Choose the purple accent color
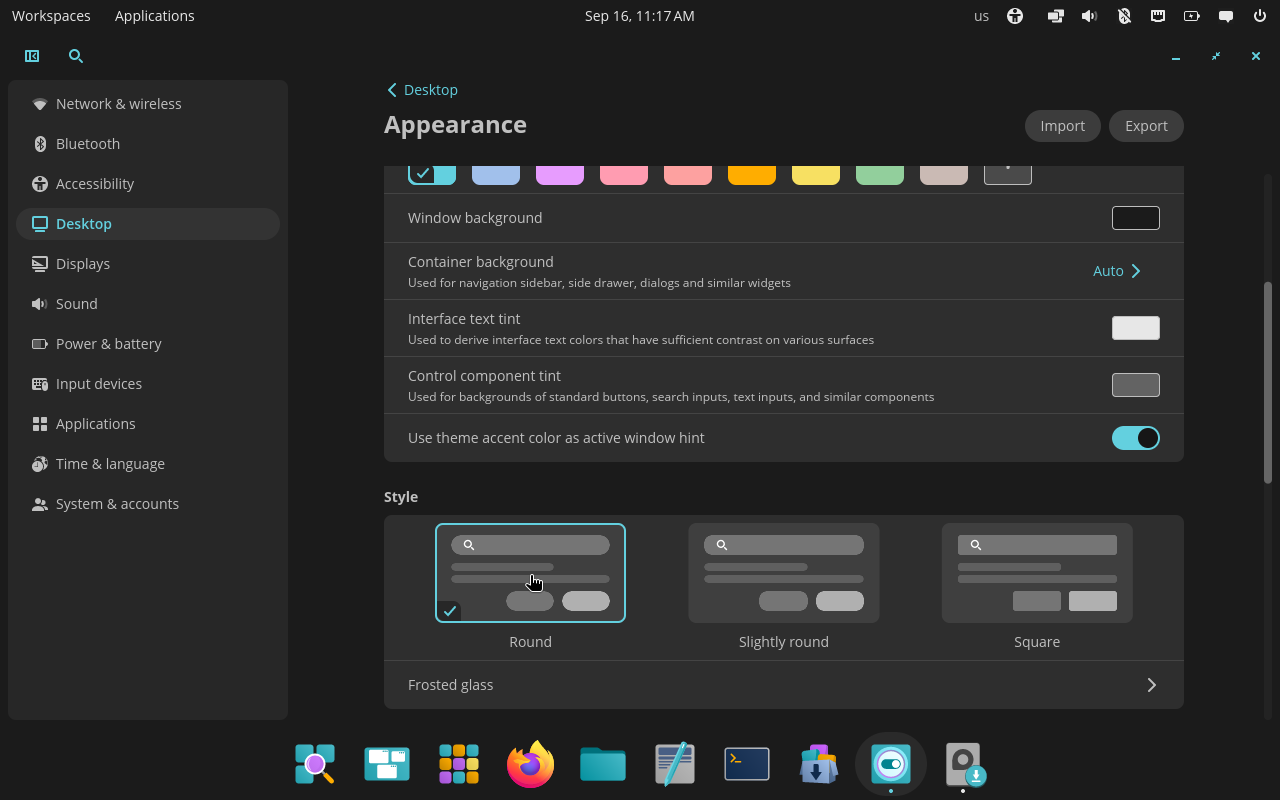The width and height of the screenshot is (1280, 800). pos(560,175)
